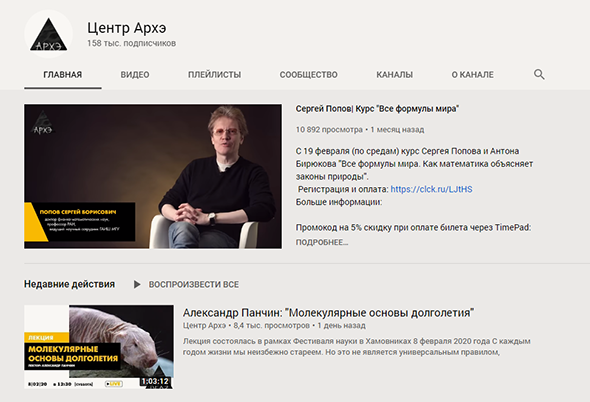Open the Молекулярные основы долголетия lecture thumbnail
590x402 pixels.
99,347
